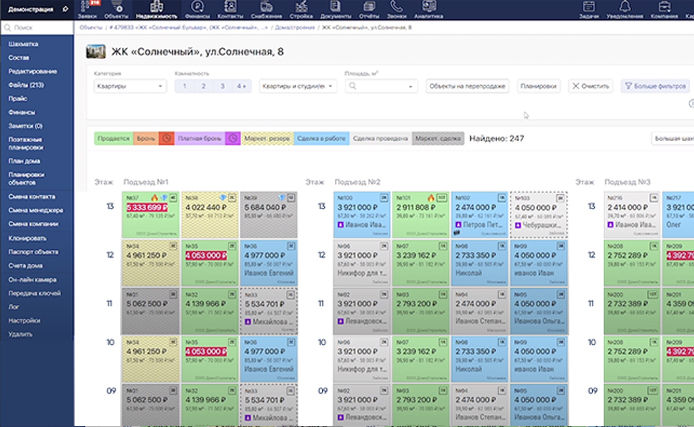Click the highlighted price 5 333 699 ₽
The height and width of the screenshot is (427, 694).
[147, 208]
